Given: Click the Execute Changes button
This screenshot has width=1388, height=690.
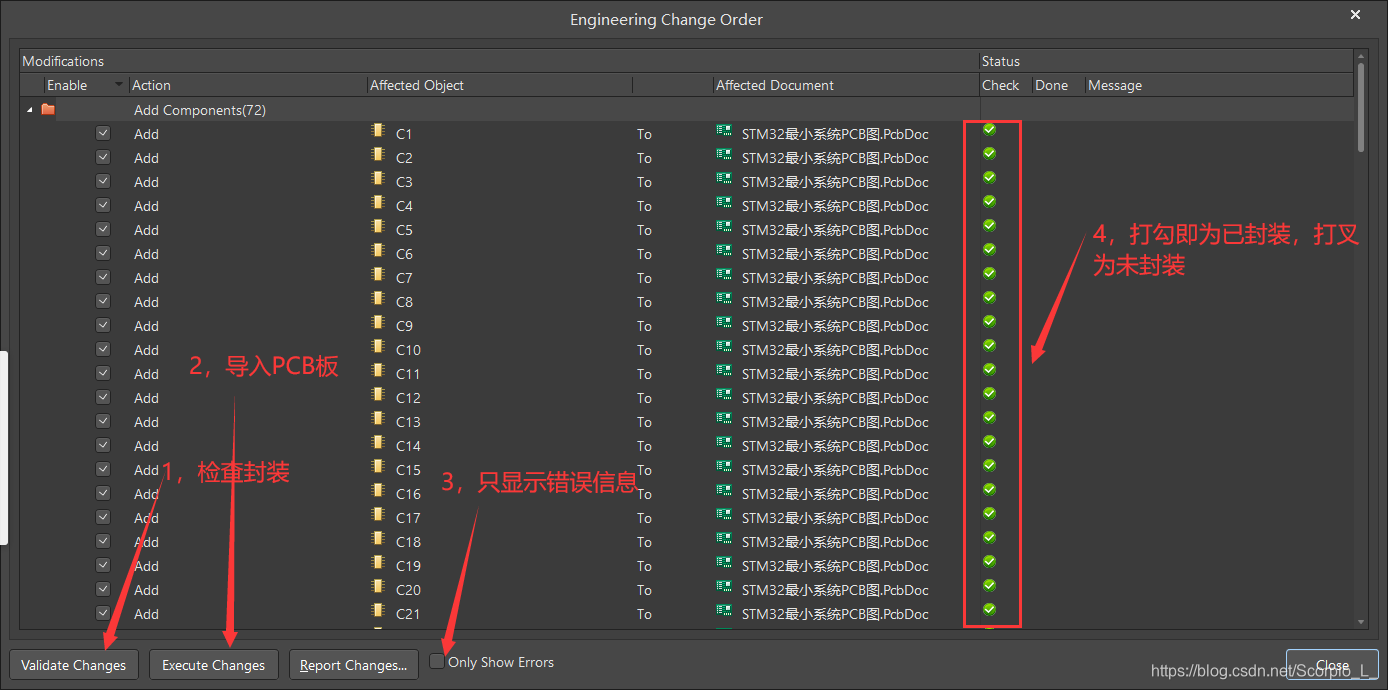Looking at the screenshot, I should 214,665.
